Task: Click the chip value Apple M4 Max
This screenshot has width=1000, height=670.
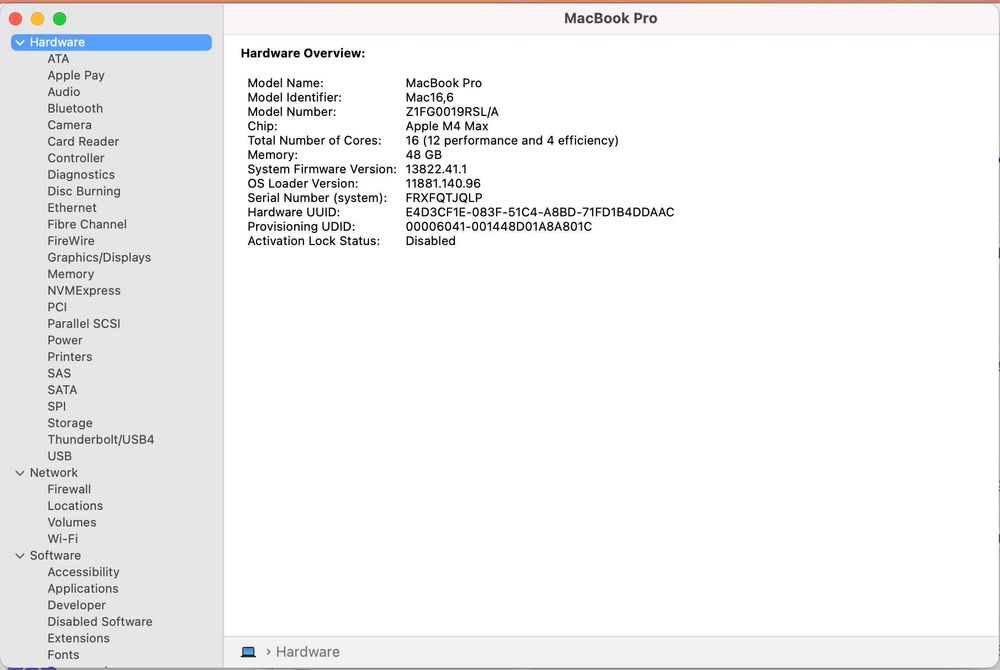Action: click(x=447, y=126)
